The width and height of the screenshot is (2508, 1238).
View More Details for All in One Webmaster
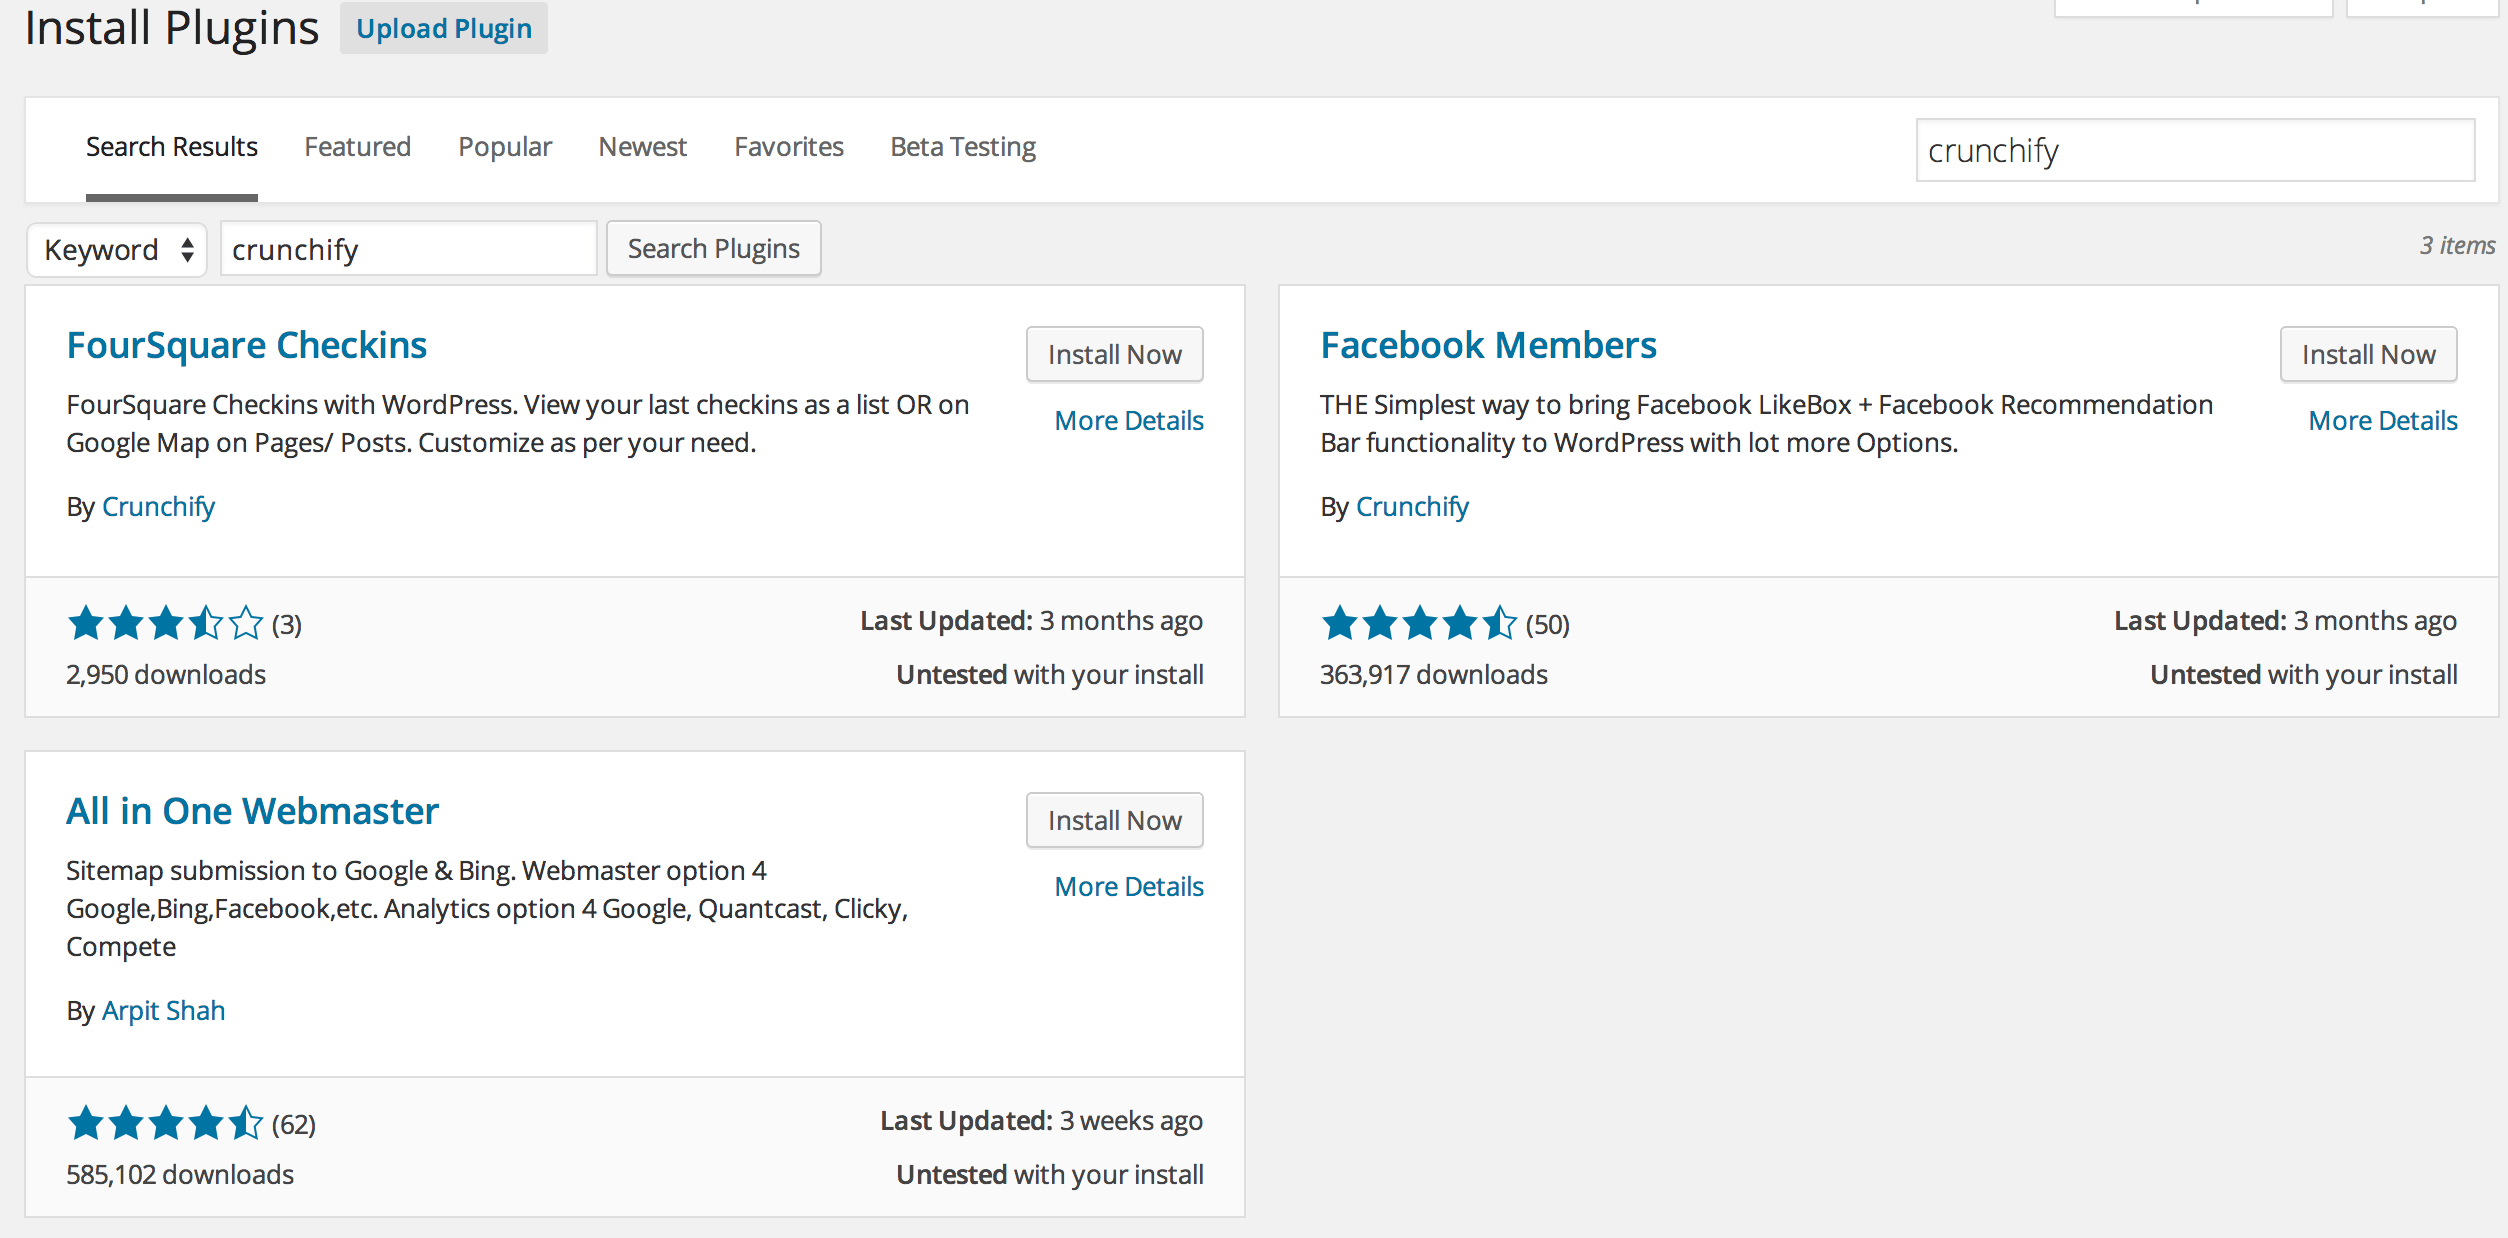click(1129, 887)
